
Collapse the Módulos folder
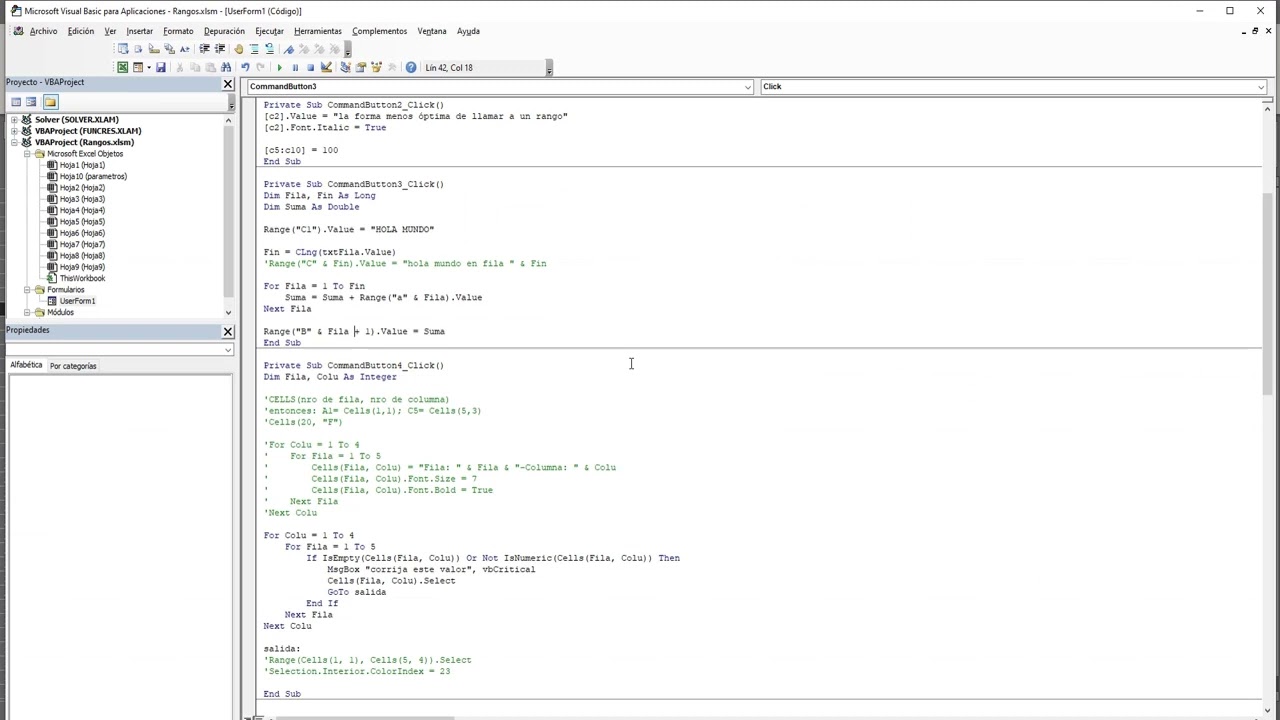[27, 312]
